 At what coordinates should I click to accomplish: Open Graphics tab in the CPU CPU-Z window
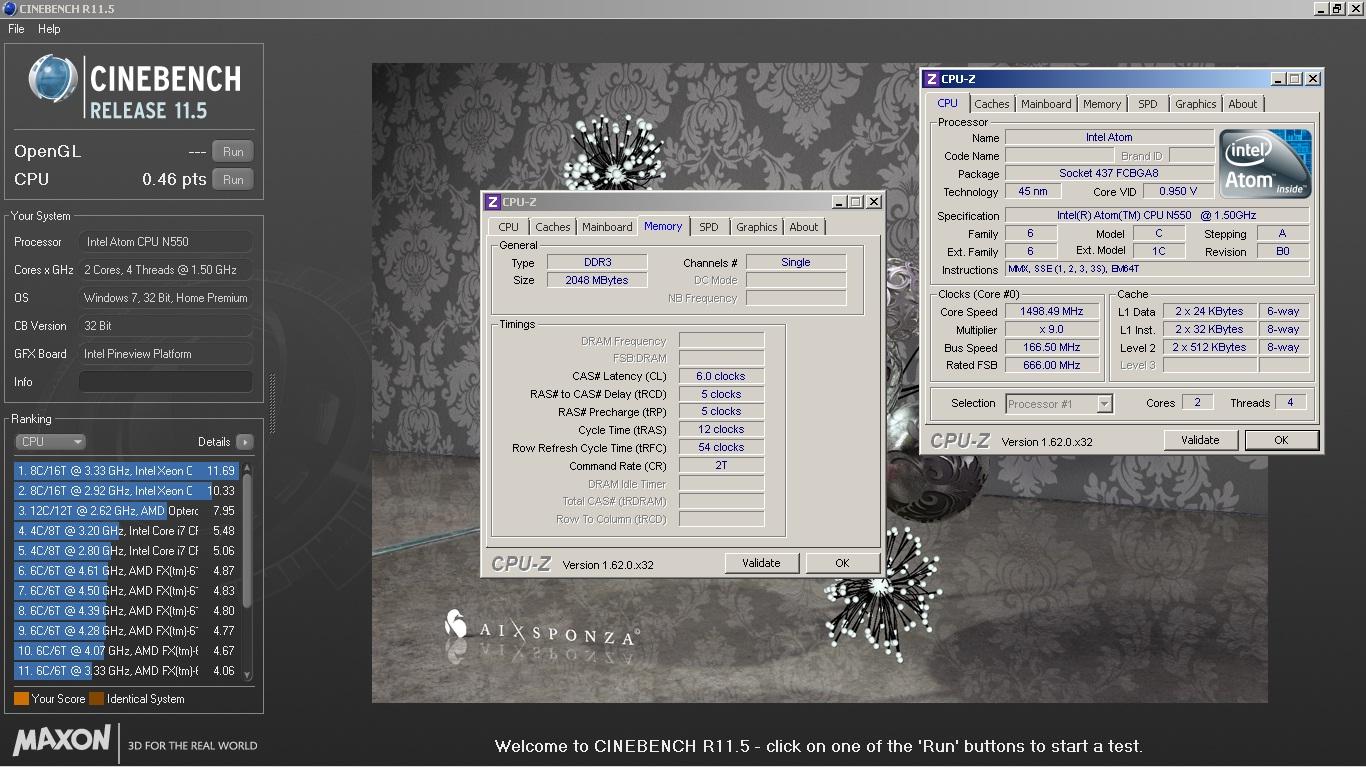pyautogui.click(x=1196, y=104)
